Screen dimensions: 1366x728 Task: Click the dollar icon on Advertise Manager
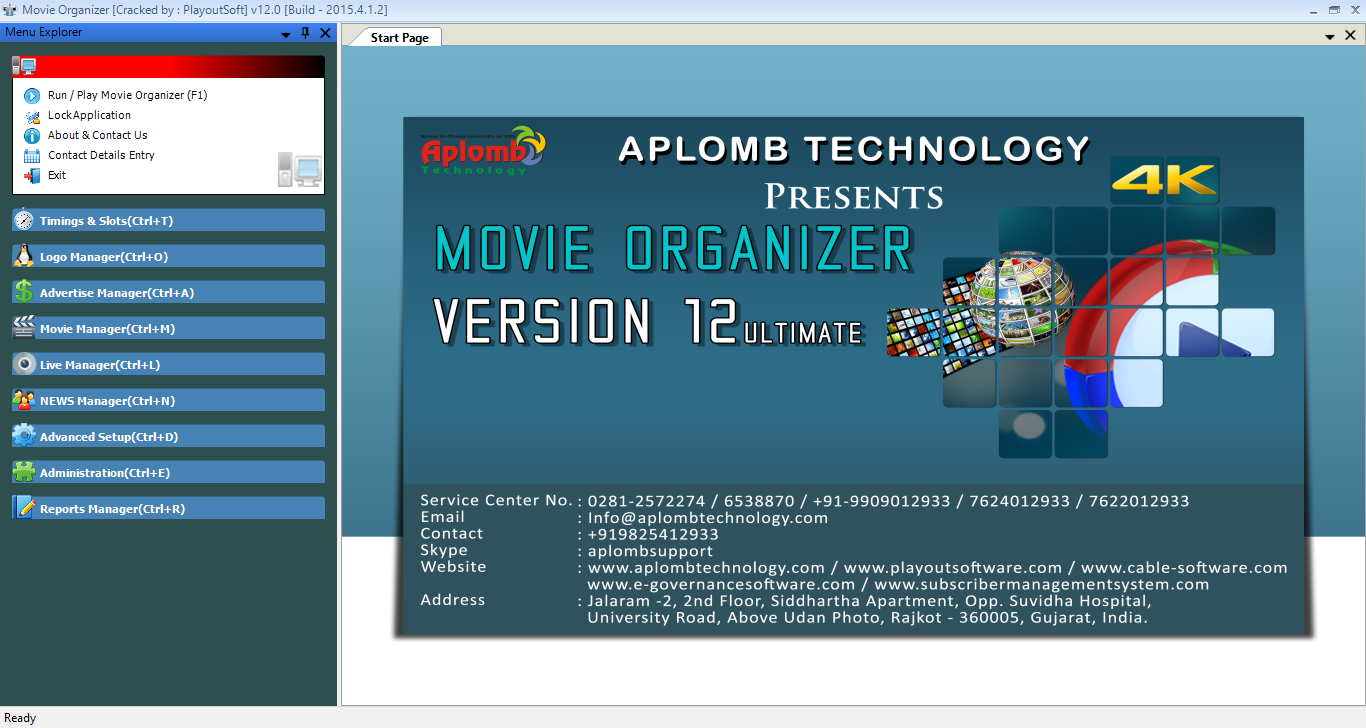coord(23,292)
